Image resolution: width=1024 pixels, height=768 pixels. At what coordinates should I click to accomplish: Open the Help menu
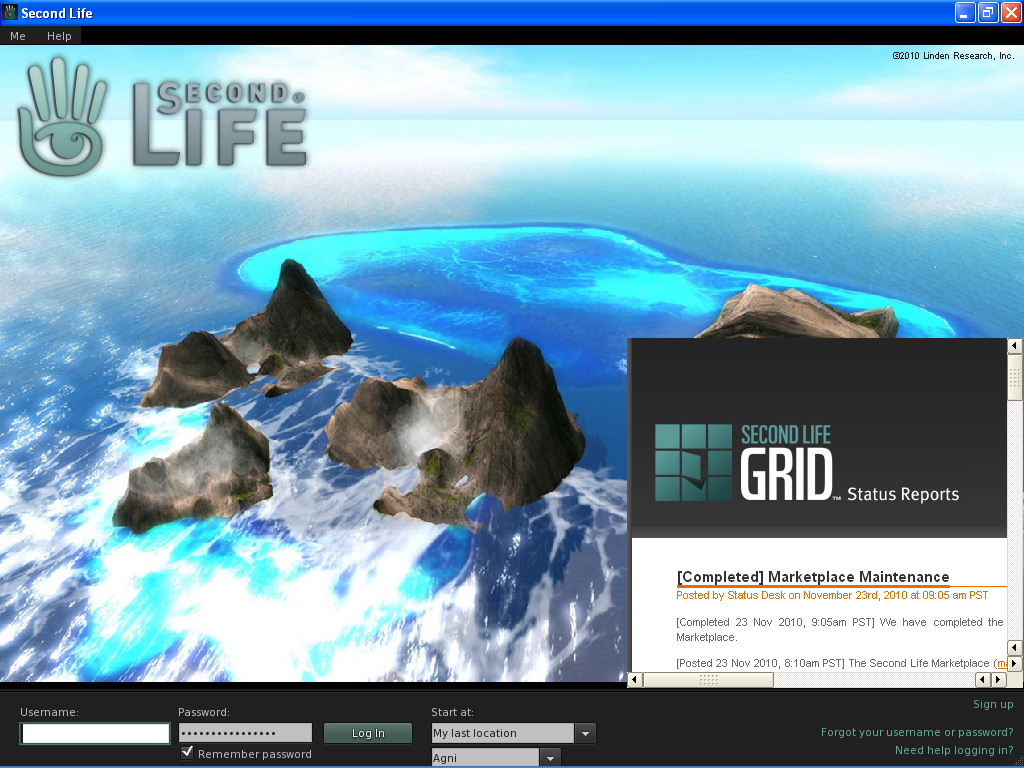[x=59, y=36]
